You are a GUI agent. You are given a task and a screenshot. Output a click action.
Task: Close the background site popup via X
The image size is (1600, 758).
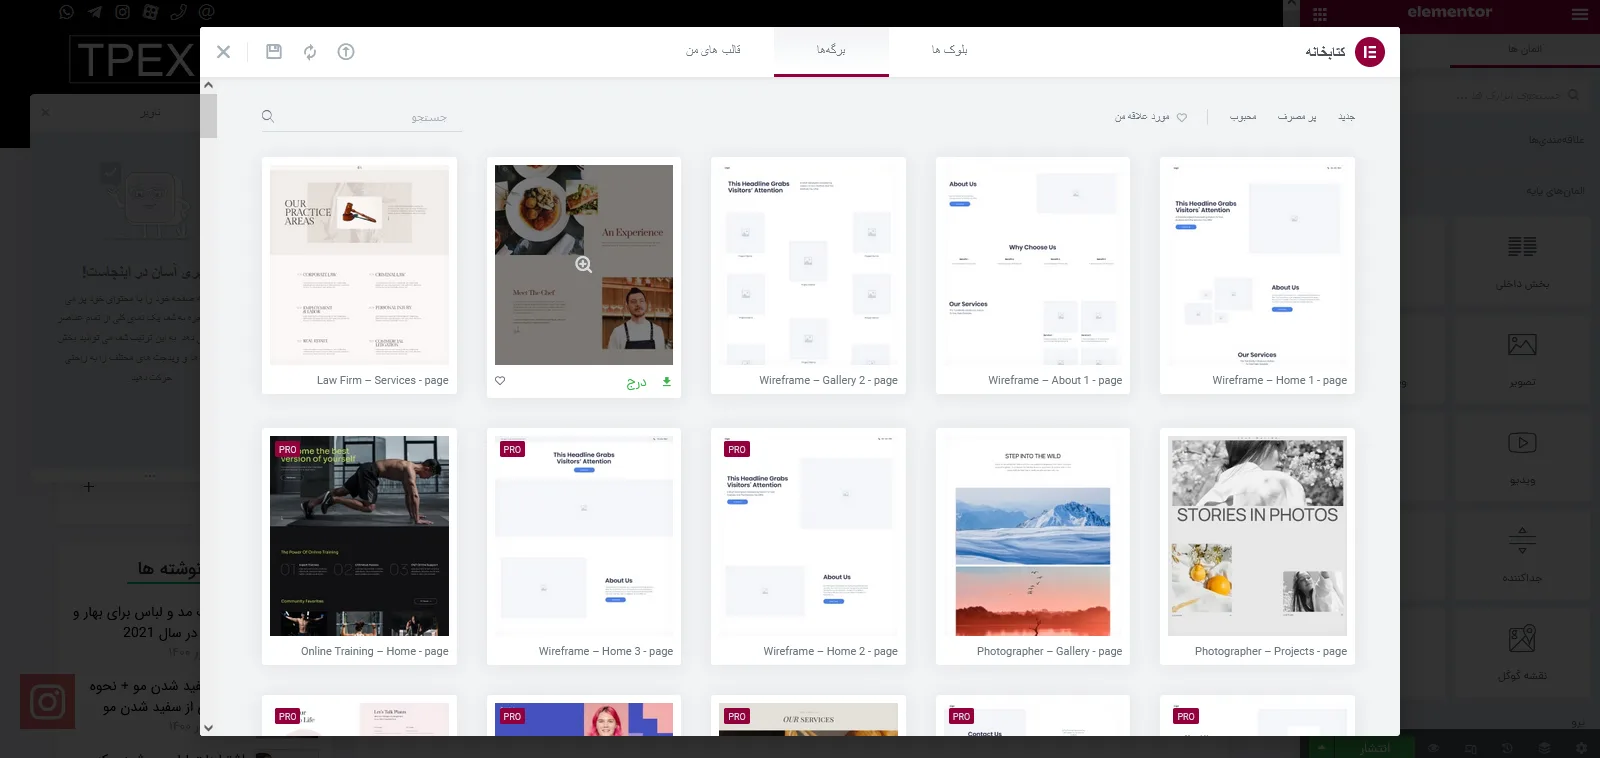coord(45,112)
